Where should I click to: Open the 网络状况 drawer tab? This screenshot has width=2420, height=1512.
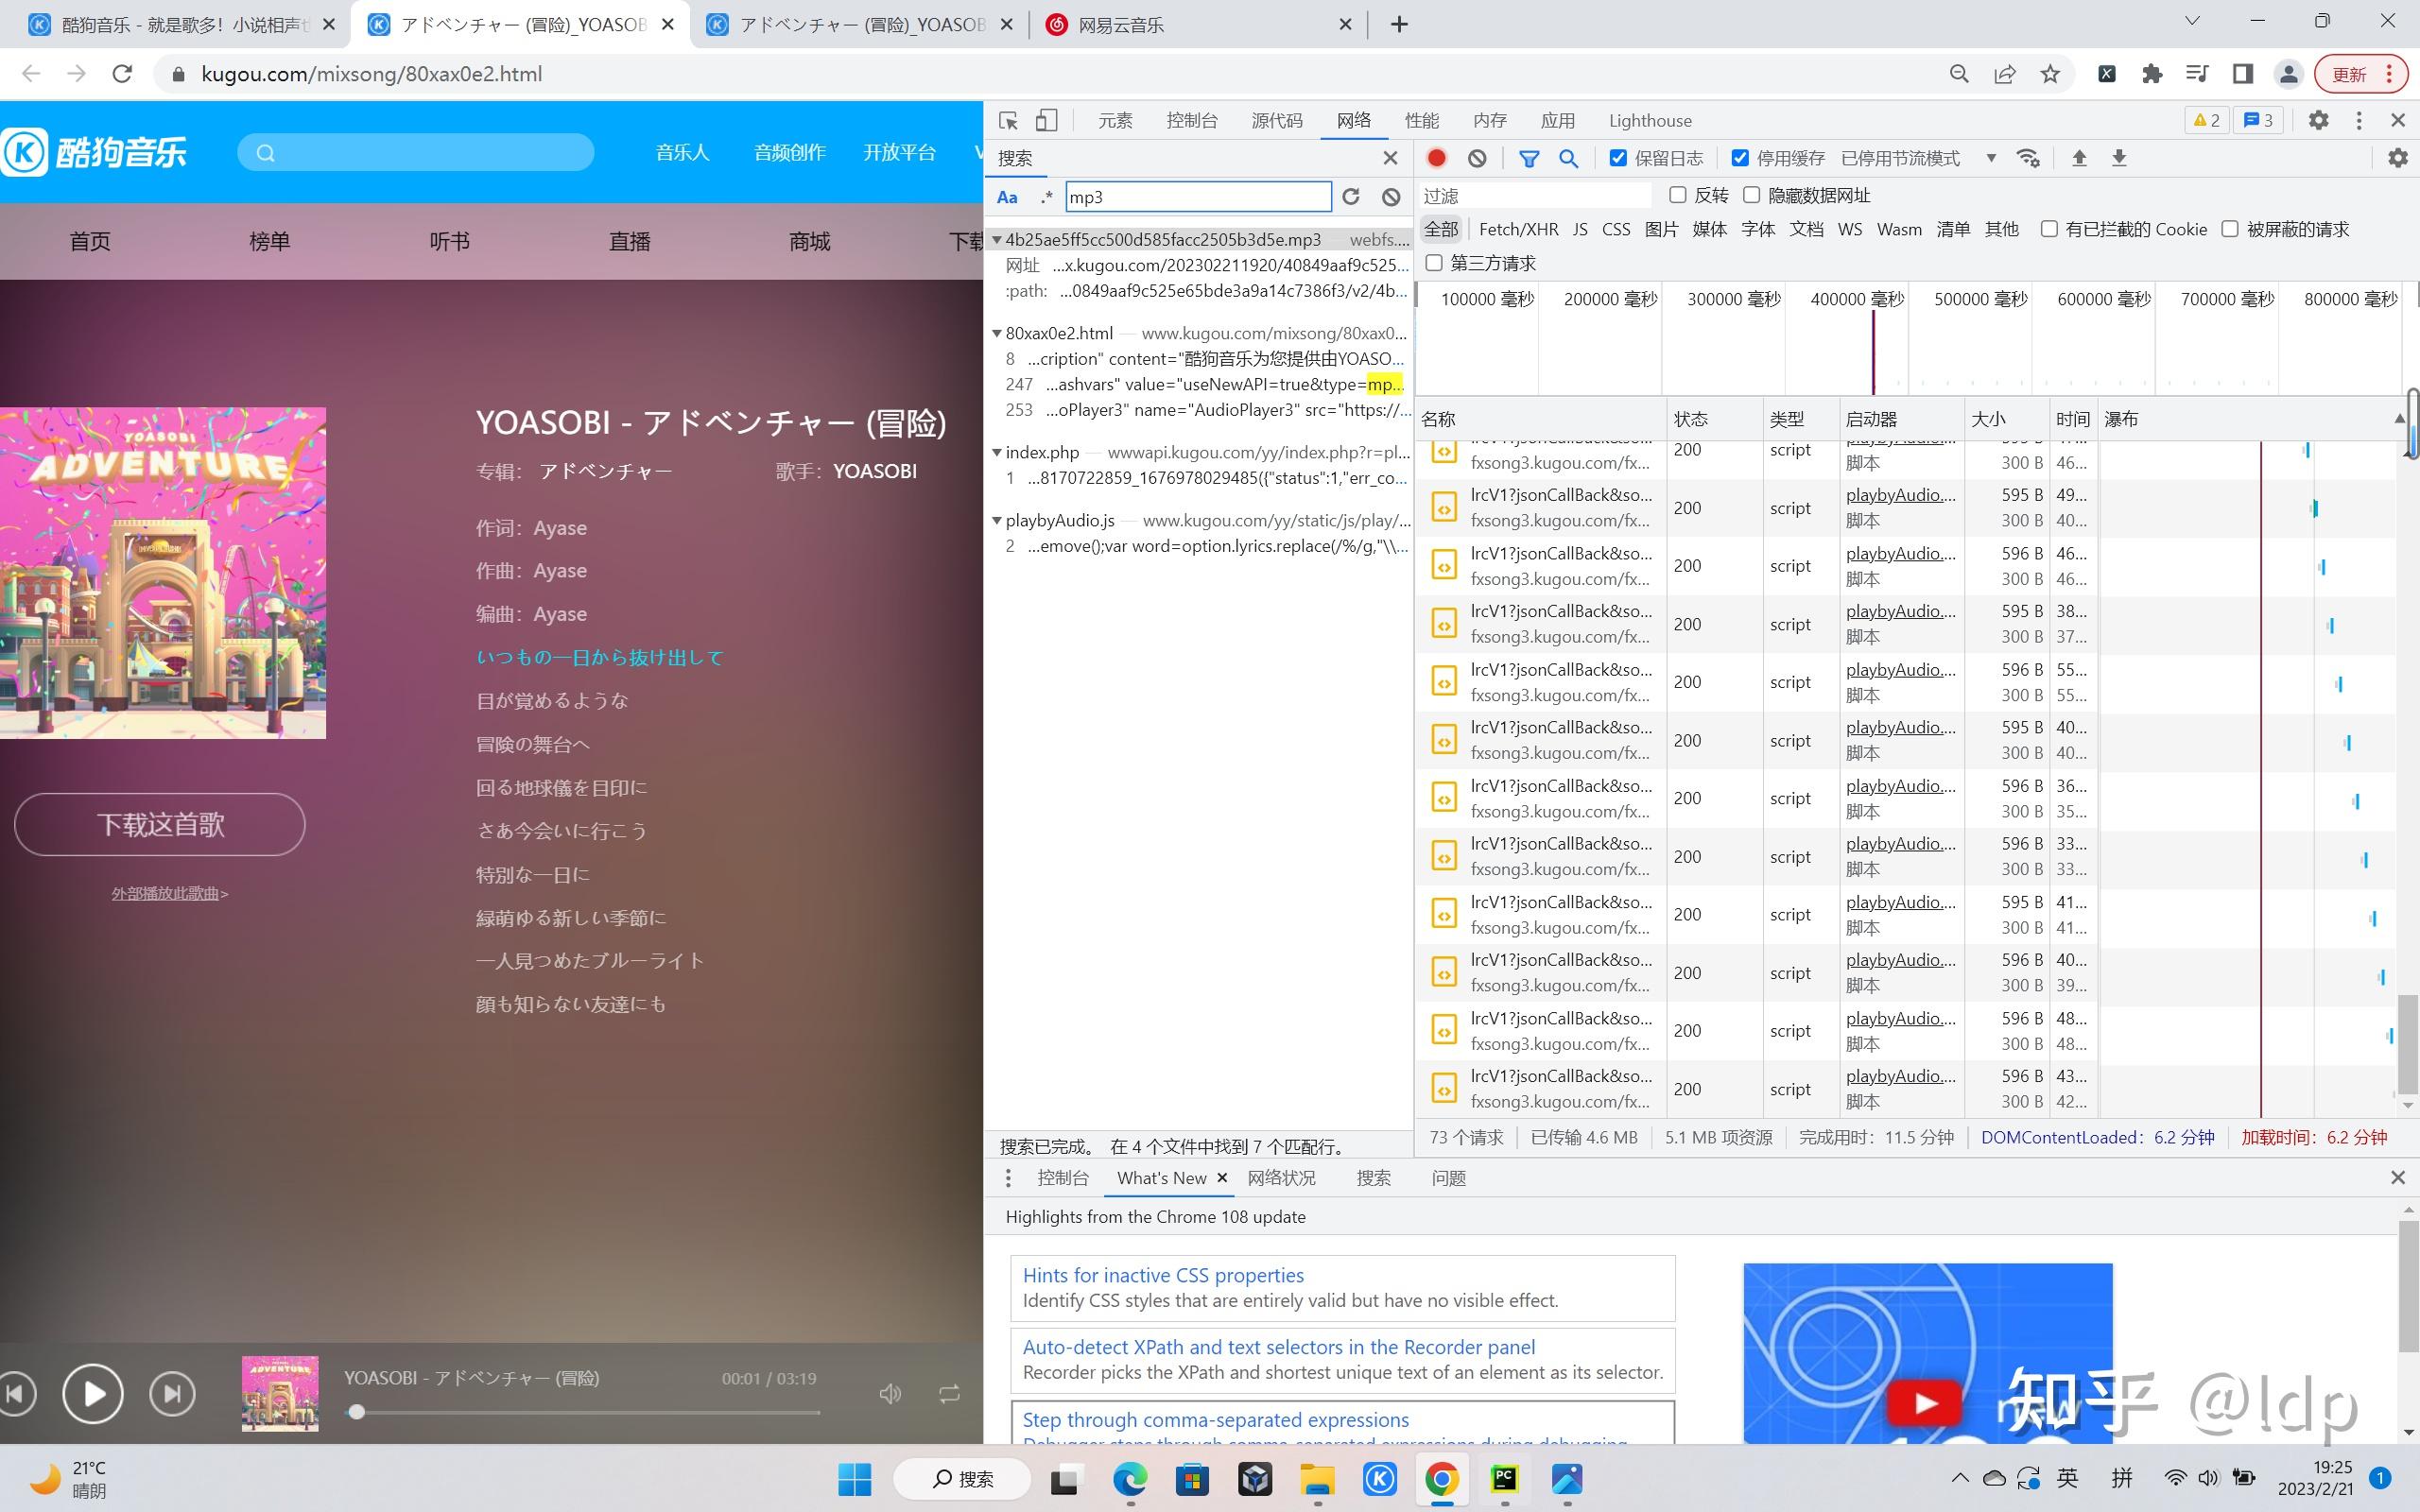click(x=1281, y=1178)
